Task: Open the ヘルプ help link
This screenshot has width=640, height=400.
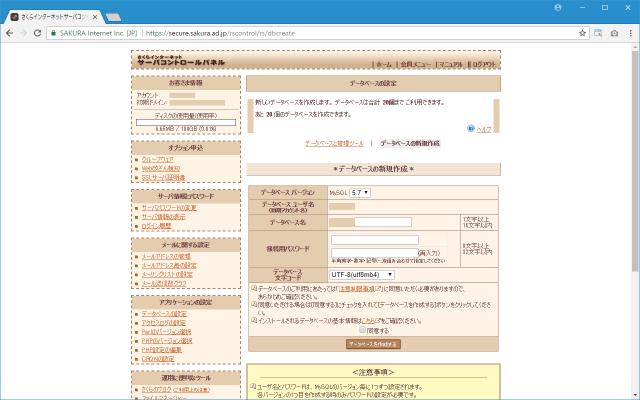Action: click(x=484, y=129)
